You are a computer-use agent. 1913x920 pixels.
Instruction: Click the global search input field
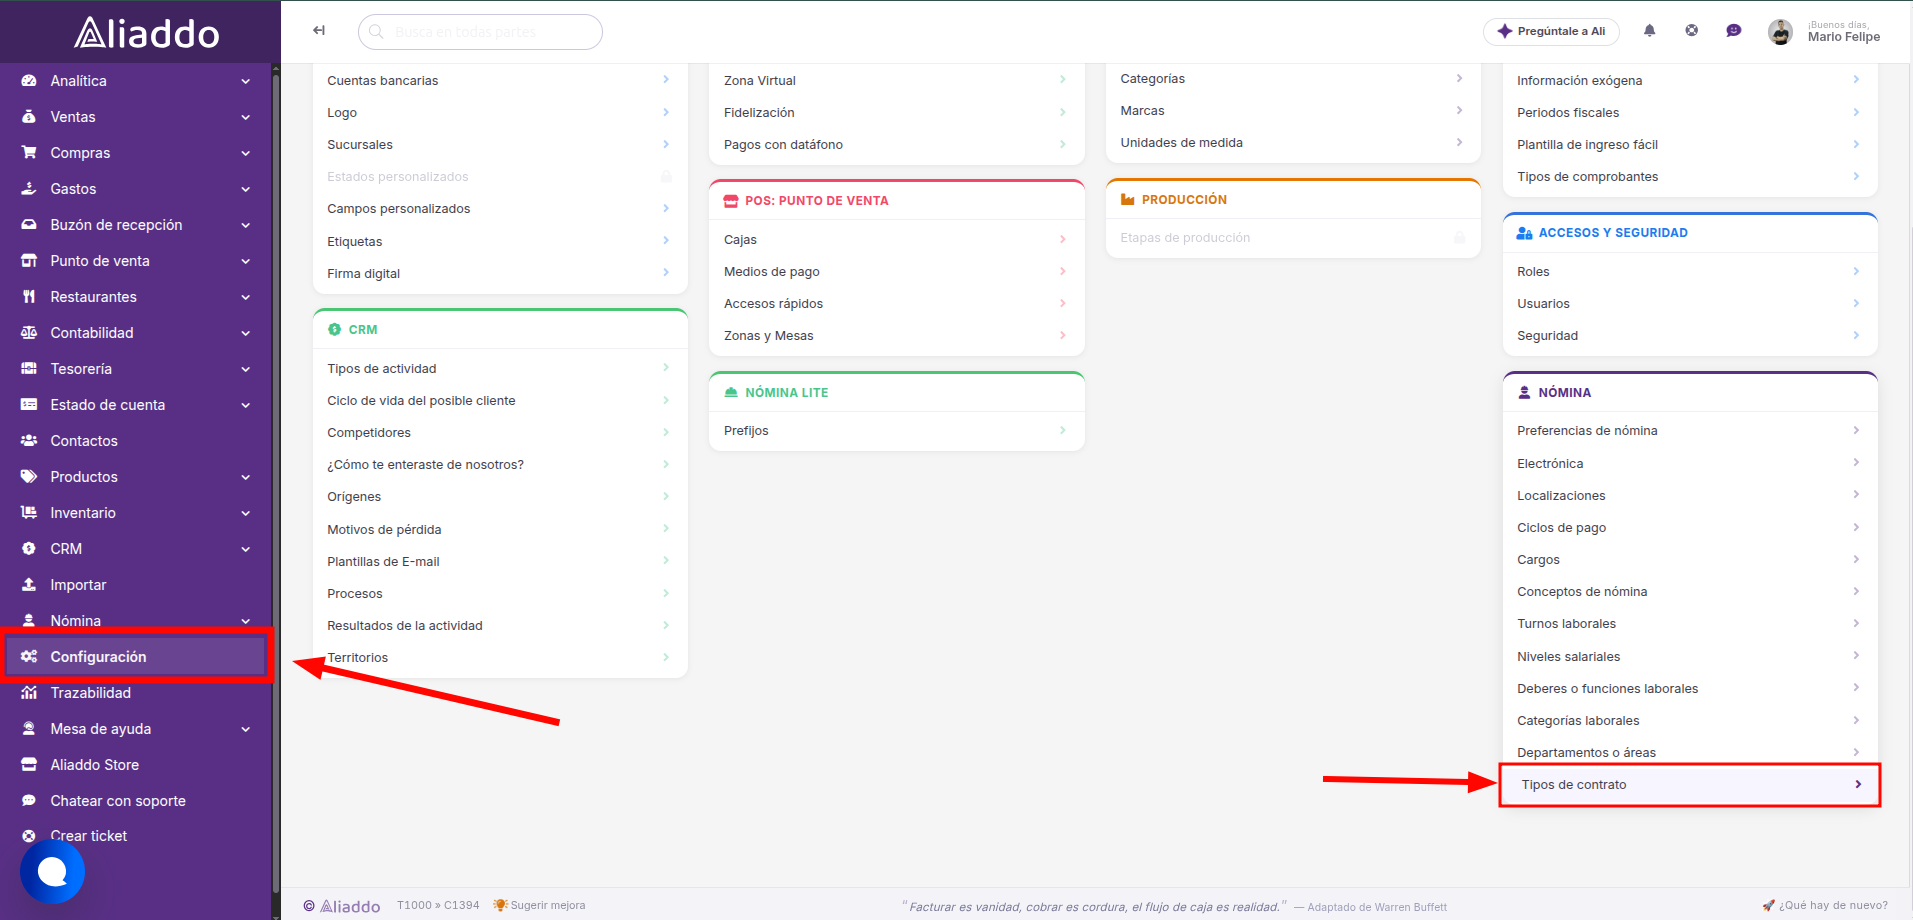(x=480, y=32)
